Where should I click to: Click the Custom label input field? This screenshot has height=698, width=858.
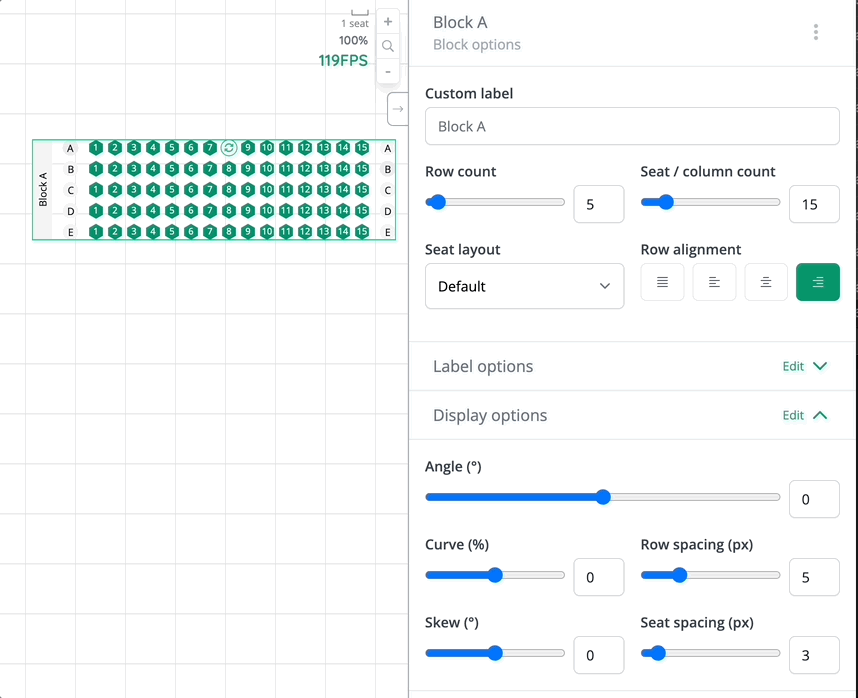click(x=632, y=126)
